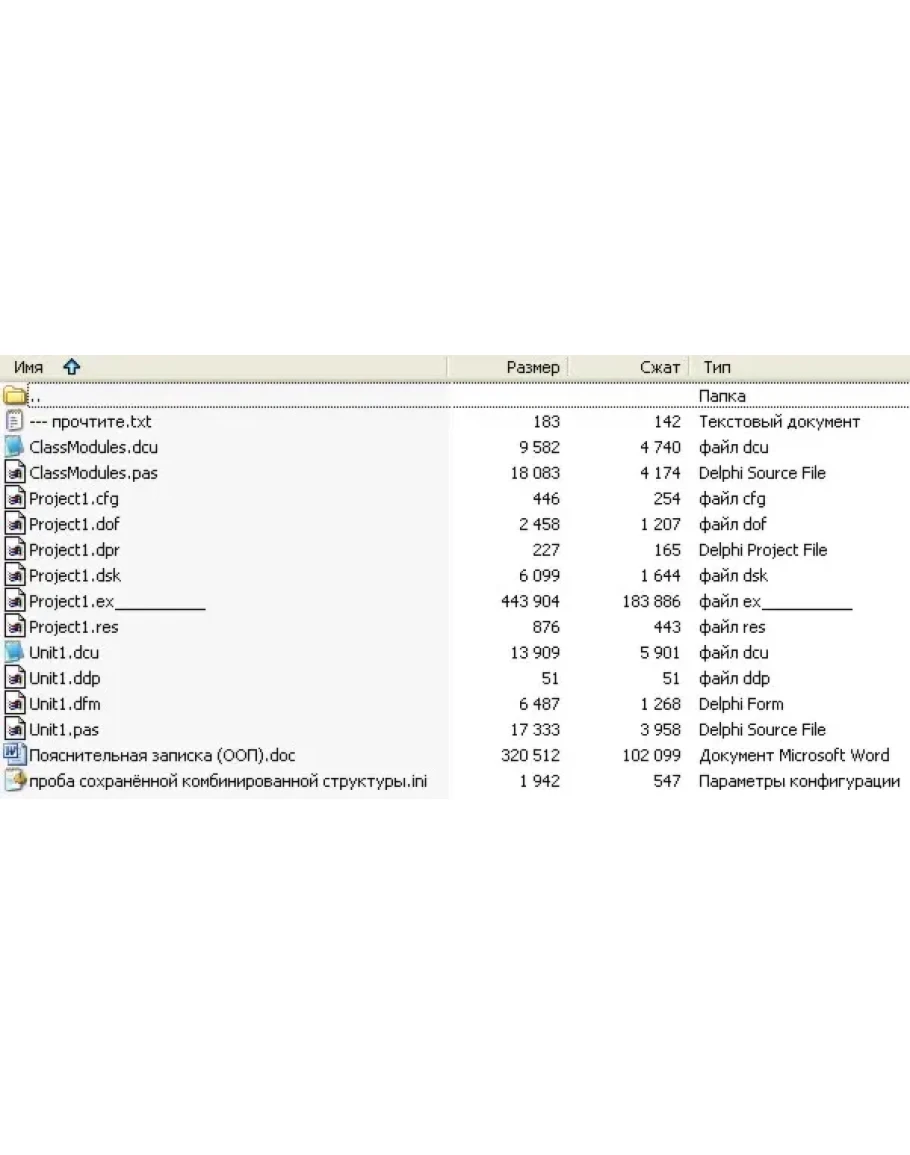Viewport: 910px width, 1155px height.
Task: Click the Unit1.dfm file icon
Action: coord(14,704)
